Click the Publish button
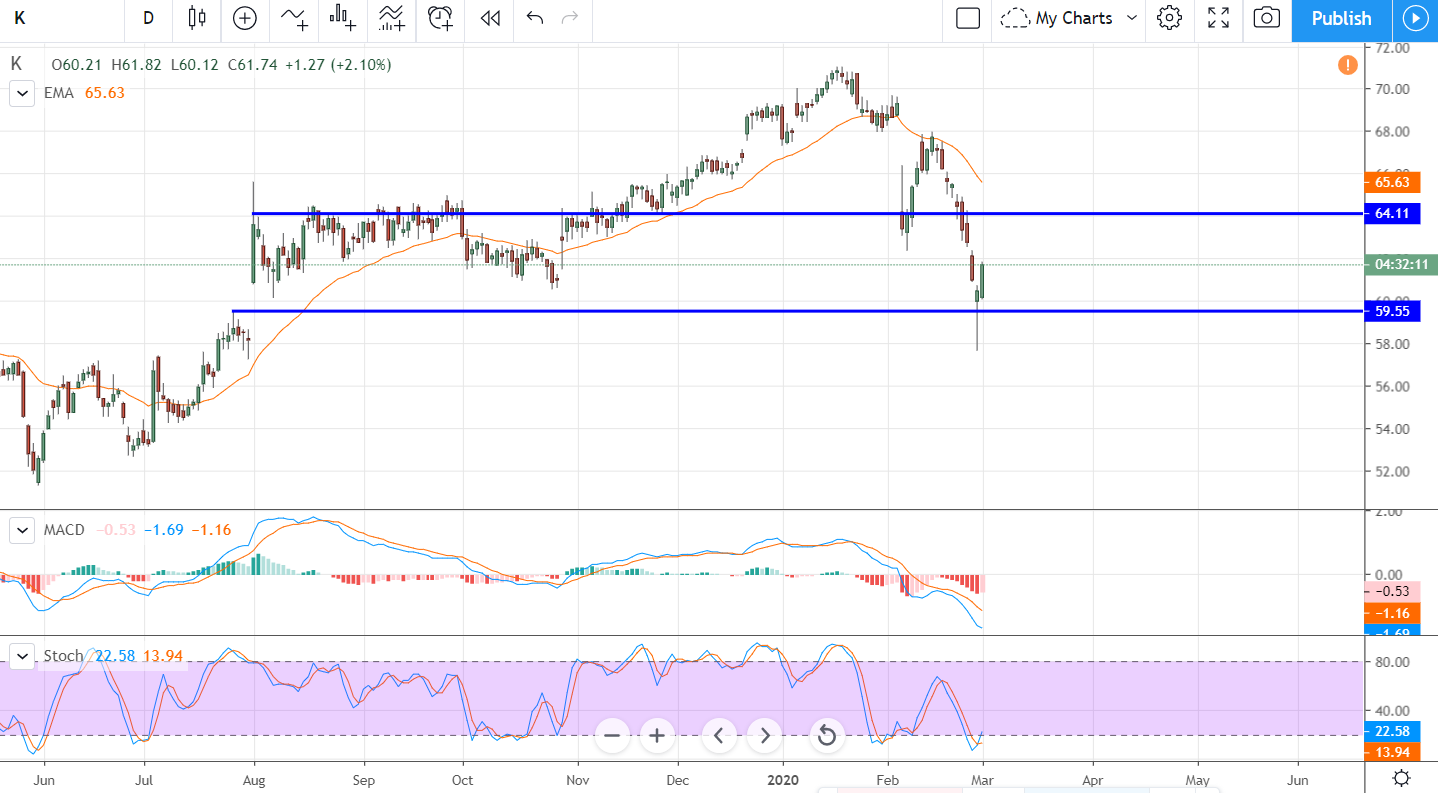The width and height of the screenshot is (1438, 793). (x=1341, y=18)
